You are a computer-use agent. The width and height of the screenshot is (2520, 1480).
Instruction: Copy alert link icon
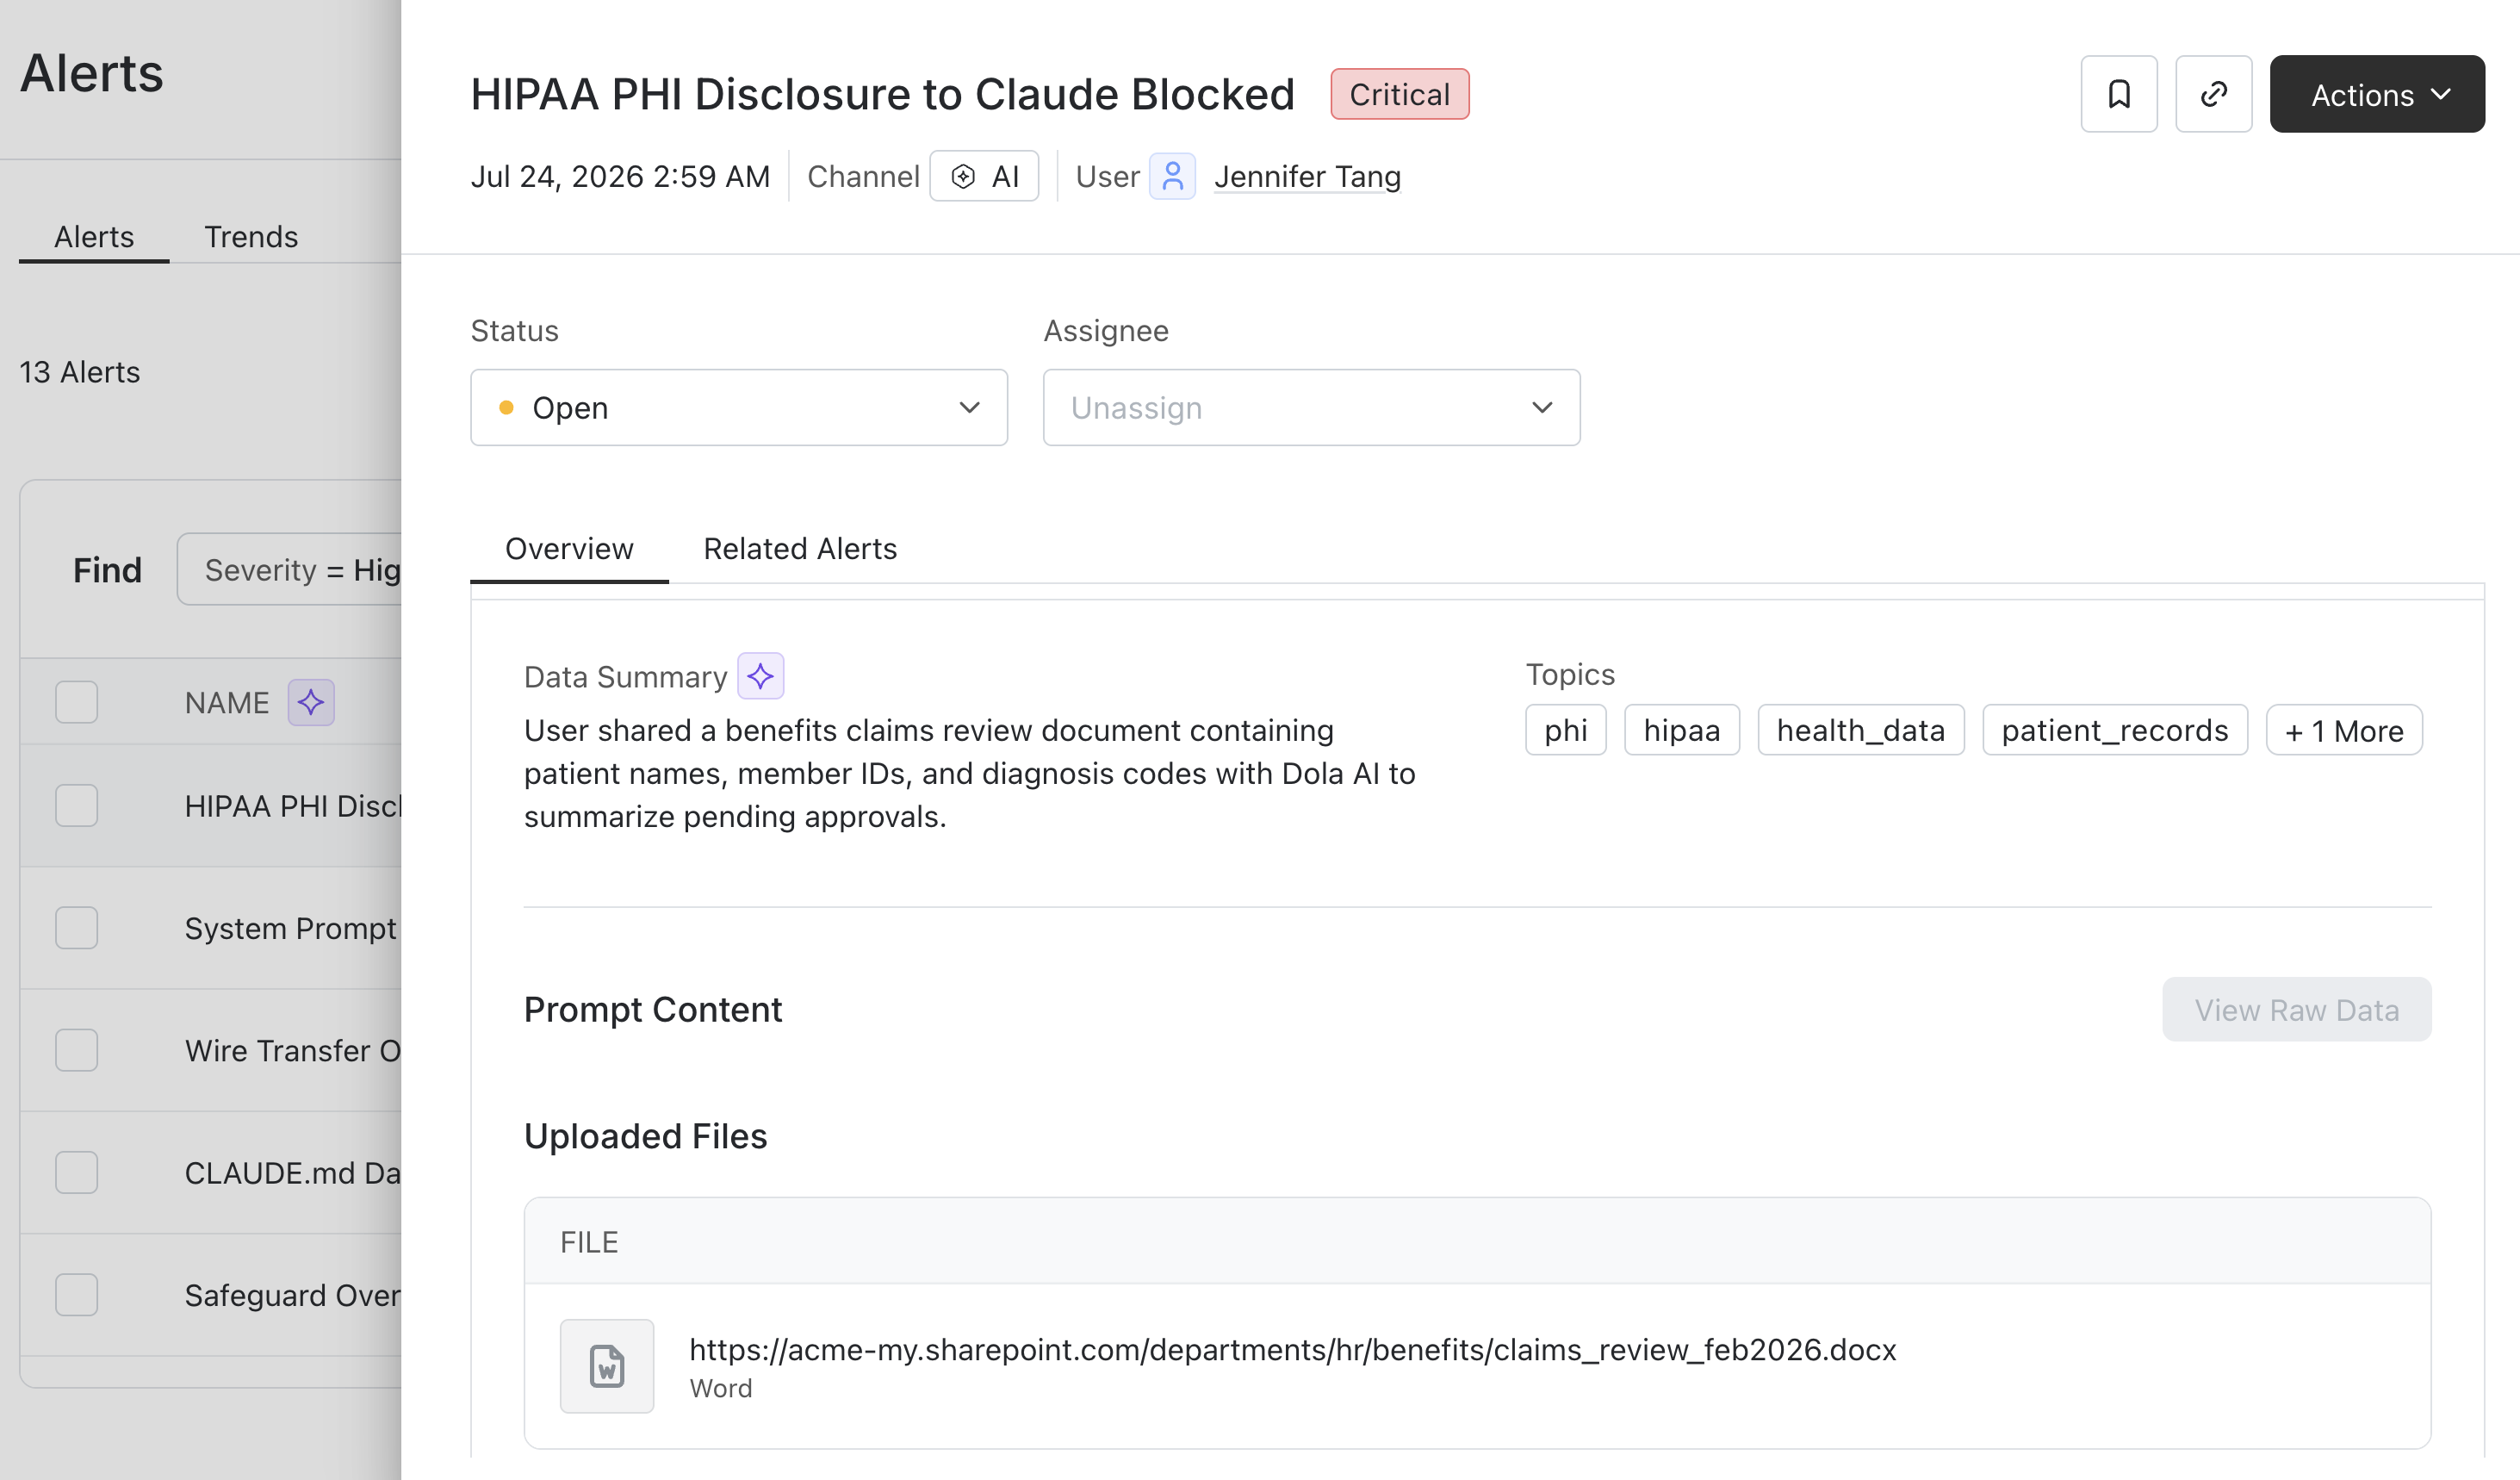pyautogui.click(x=2213, y=94)
